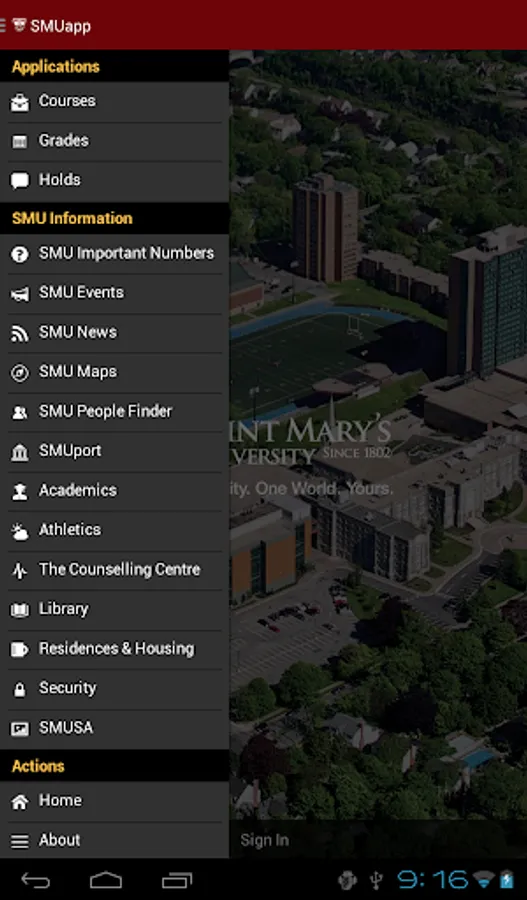Tap the question mark icon for Important Numbers

coord(20,254)
